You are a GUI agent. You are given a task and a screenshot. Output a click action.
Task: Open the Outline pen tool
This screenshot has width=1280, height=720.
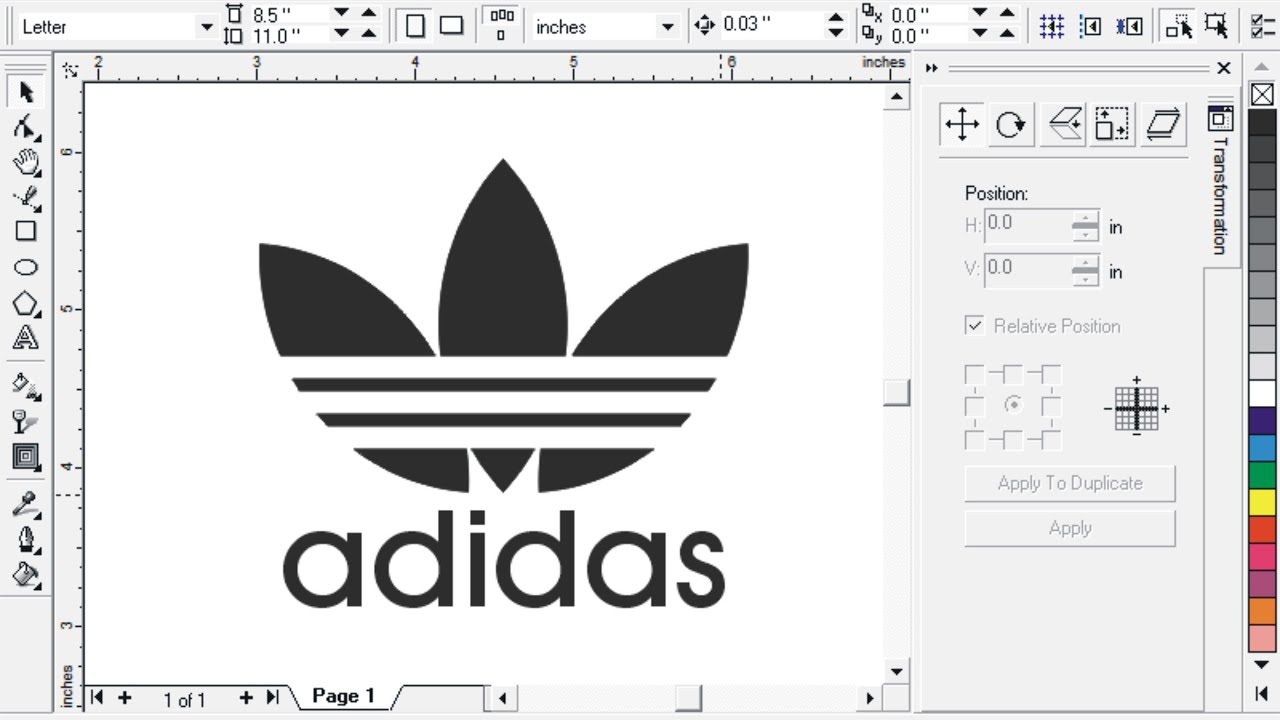[26, 540]
